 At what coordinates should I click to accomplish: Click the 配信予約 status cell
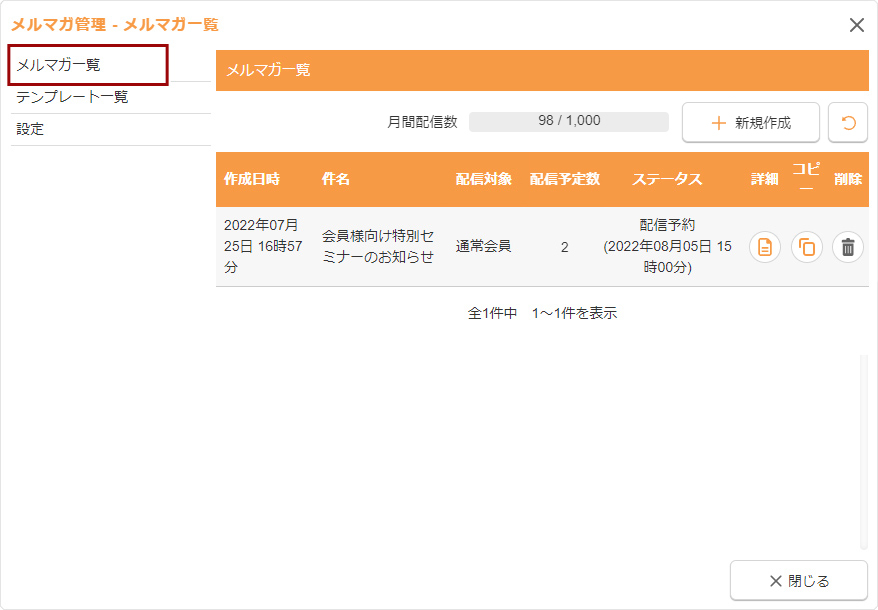click(x=667, y=246)
